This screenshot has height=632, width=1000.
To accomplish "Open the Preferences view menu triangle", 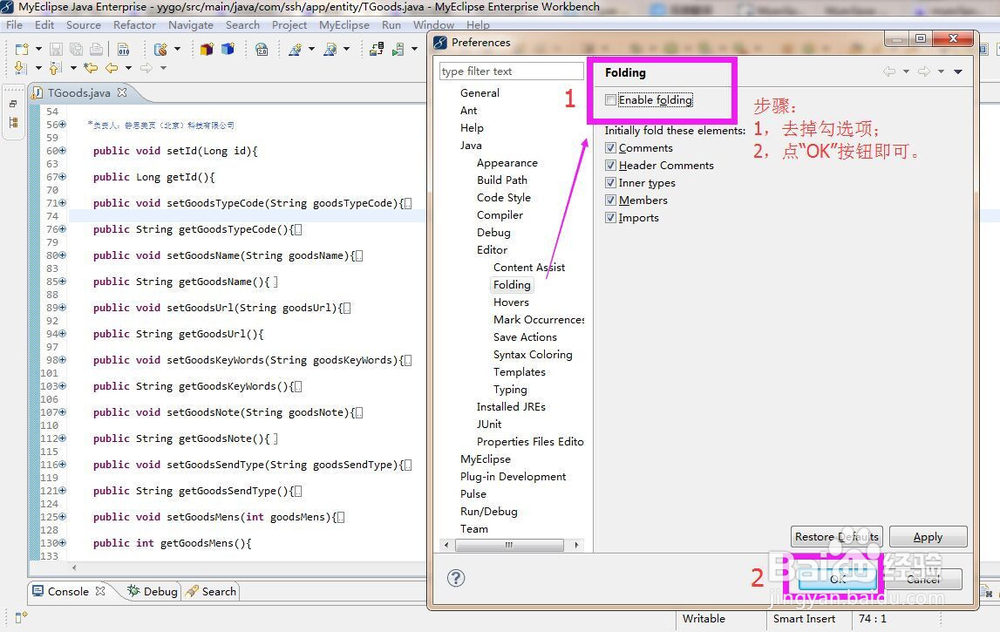I will 958,71.
